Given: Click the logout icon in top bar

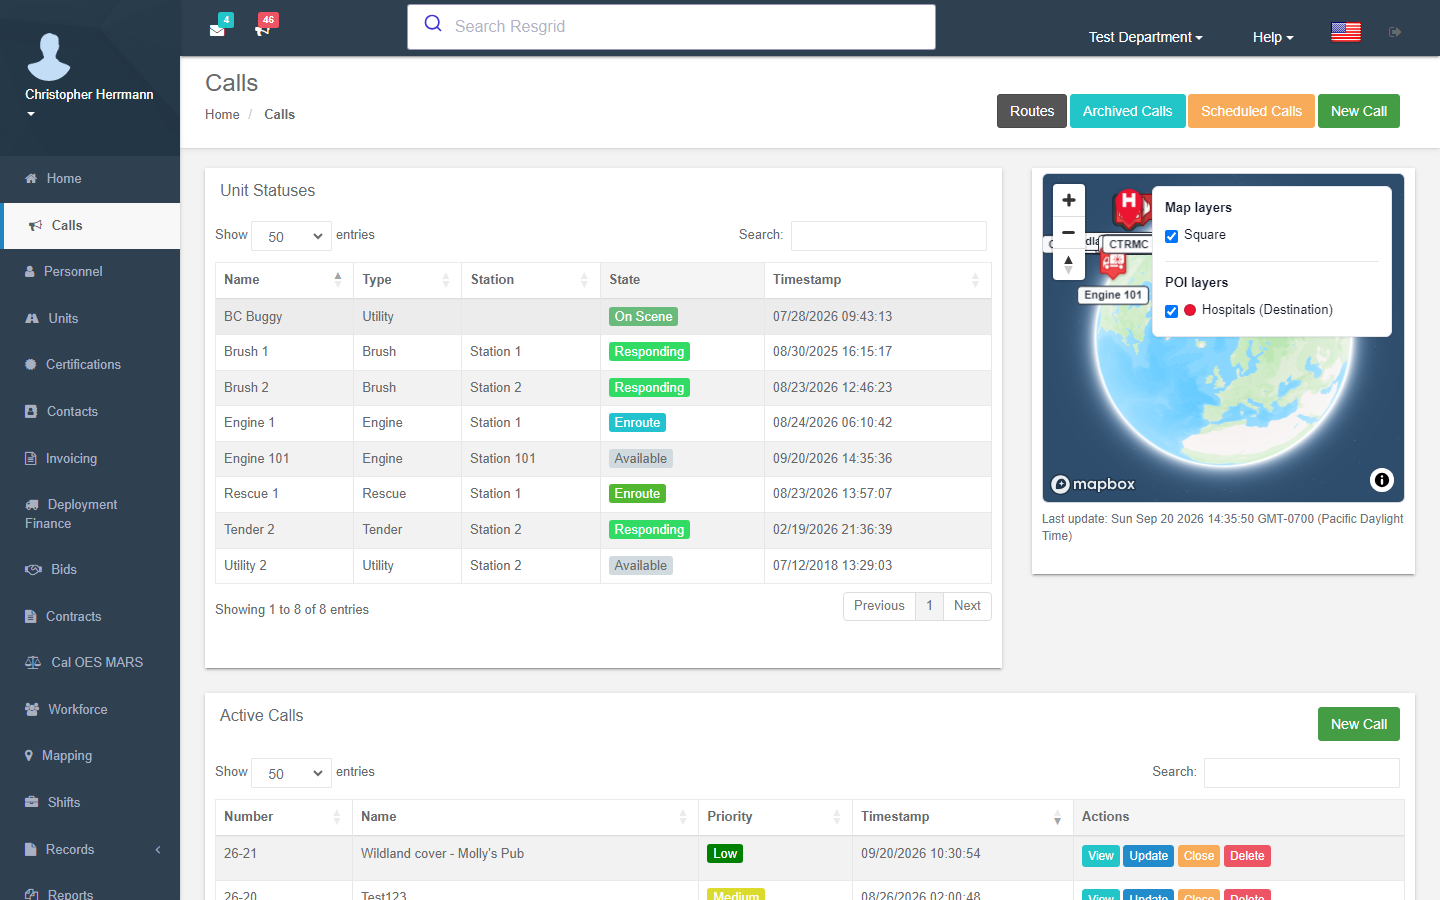Looking at the screenshot, I should pyautogui.click(x=1395, y=33).
